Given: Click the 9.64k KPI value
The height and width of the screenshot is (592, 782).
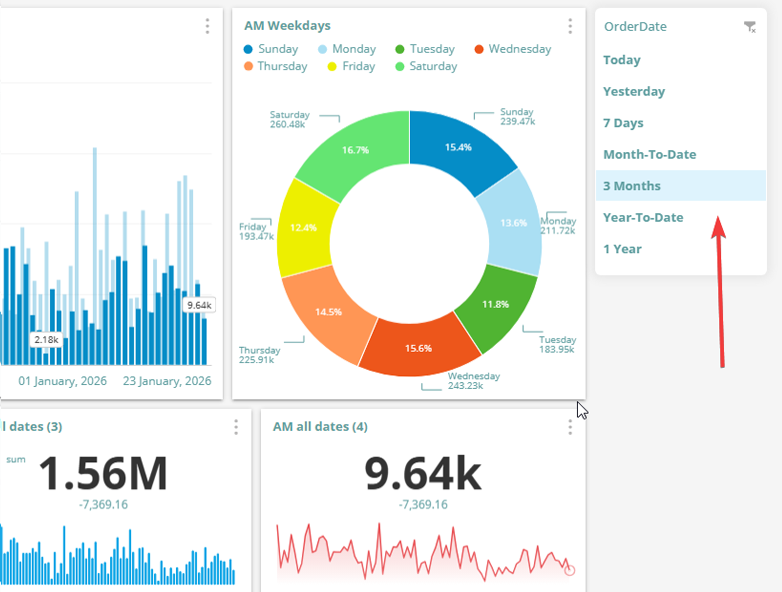Looking at the screenshot, I should coord(408,472).
